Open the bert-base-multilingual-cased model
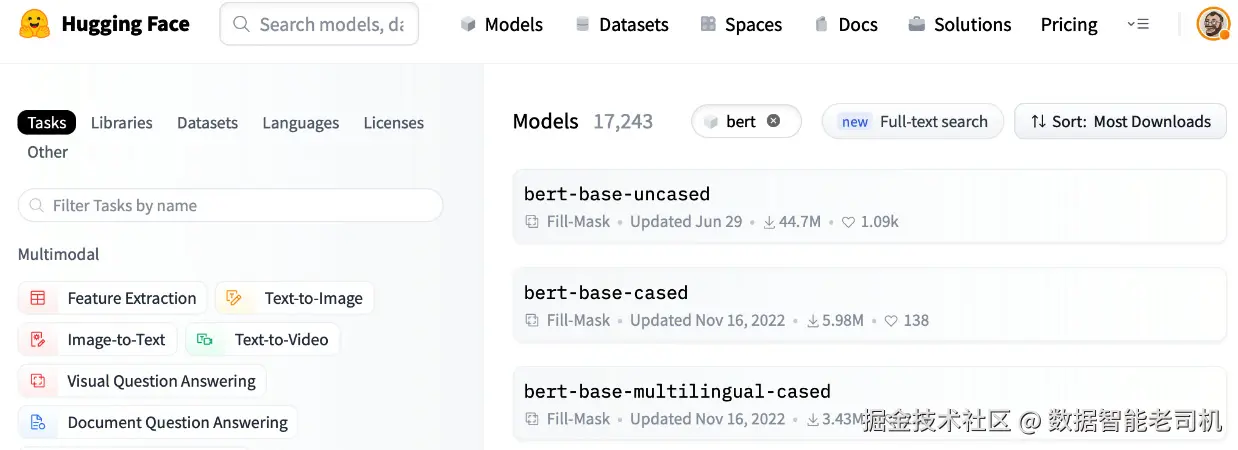The image size is (1238, 450). tap(677, 391)
